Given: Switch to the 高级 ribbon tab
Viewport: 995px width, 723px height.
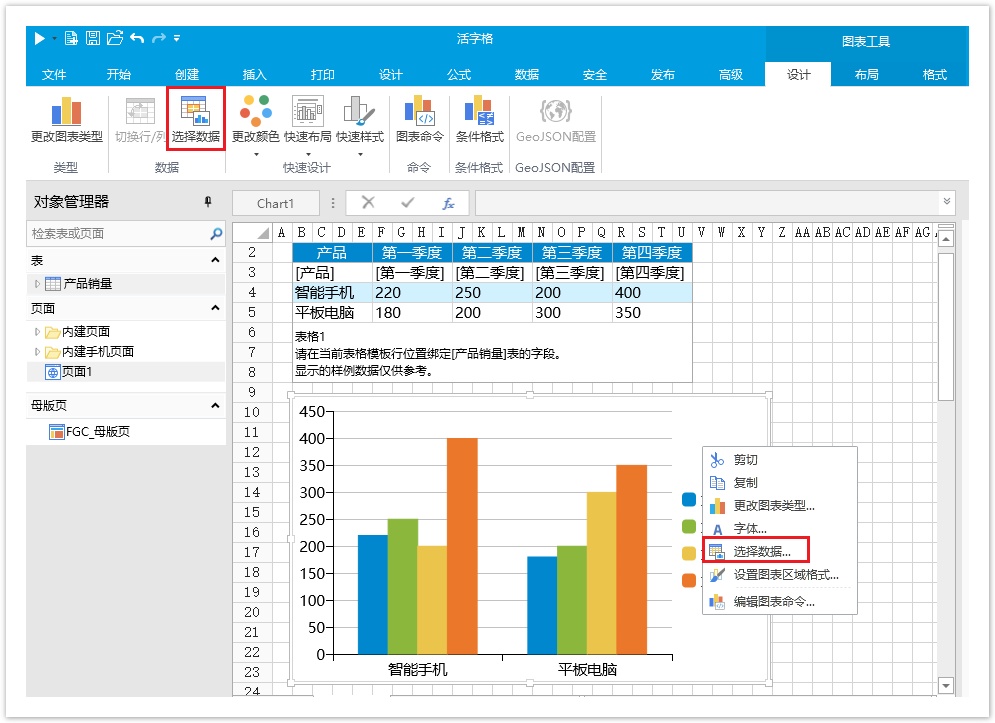Looking at the screenshot, I should 730,74.
